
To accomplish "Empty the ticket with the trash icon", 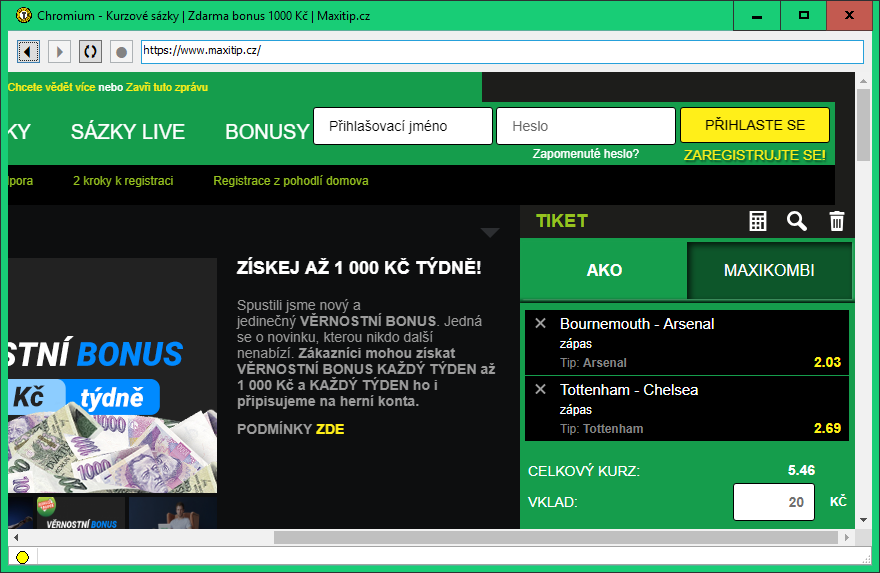I will [x=836, y=221].
